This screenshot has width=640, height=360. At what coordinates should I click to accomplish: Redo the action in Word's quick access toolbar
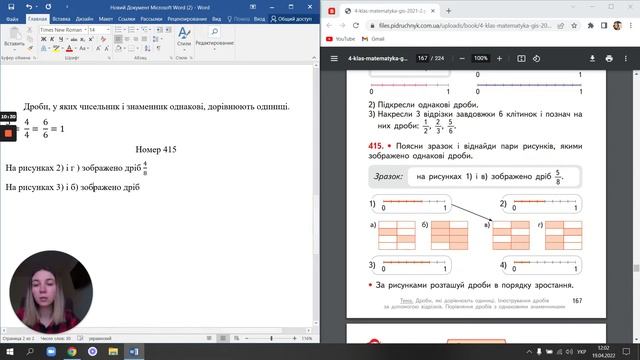pyautogui.click(x=49, y=7)
